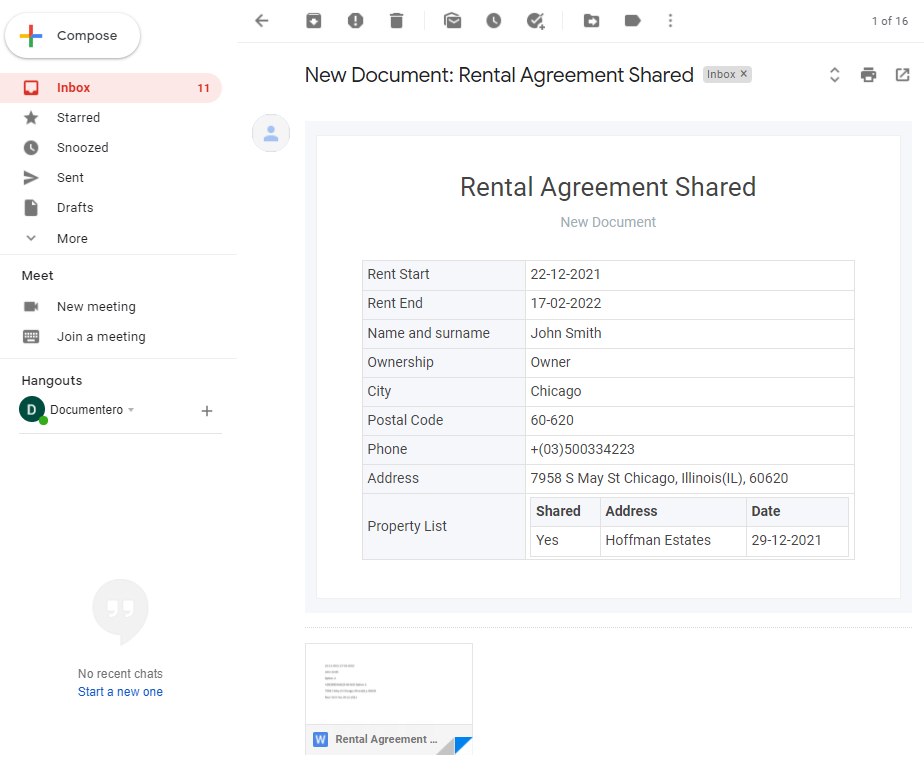The width and height of the screenshot is (924, 763).
Task: Go to the Starred folder
Action: pyautogui.click(x=78, y=117)
